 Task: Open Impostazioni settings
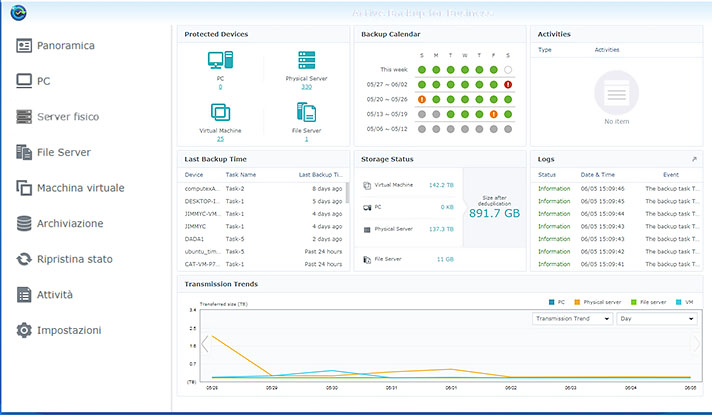pos(68,330)
